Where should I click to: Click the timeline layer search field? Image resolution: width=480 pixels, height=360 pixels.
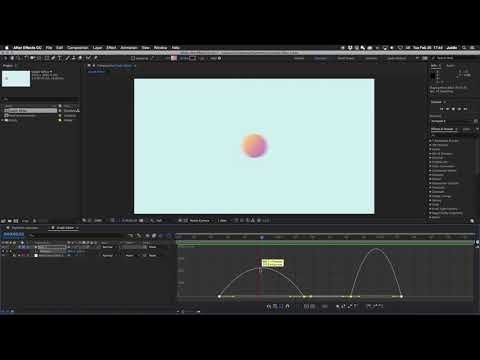(x=77, y=236)
